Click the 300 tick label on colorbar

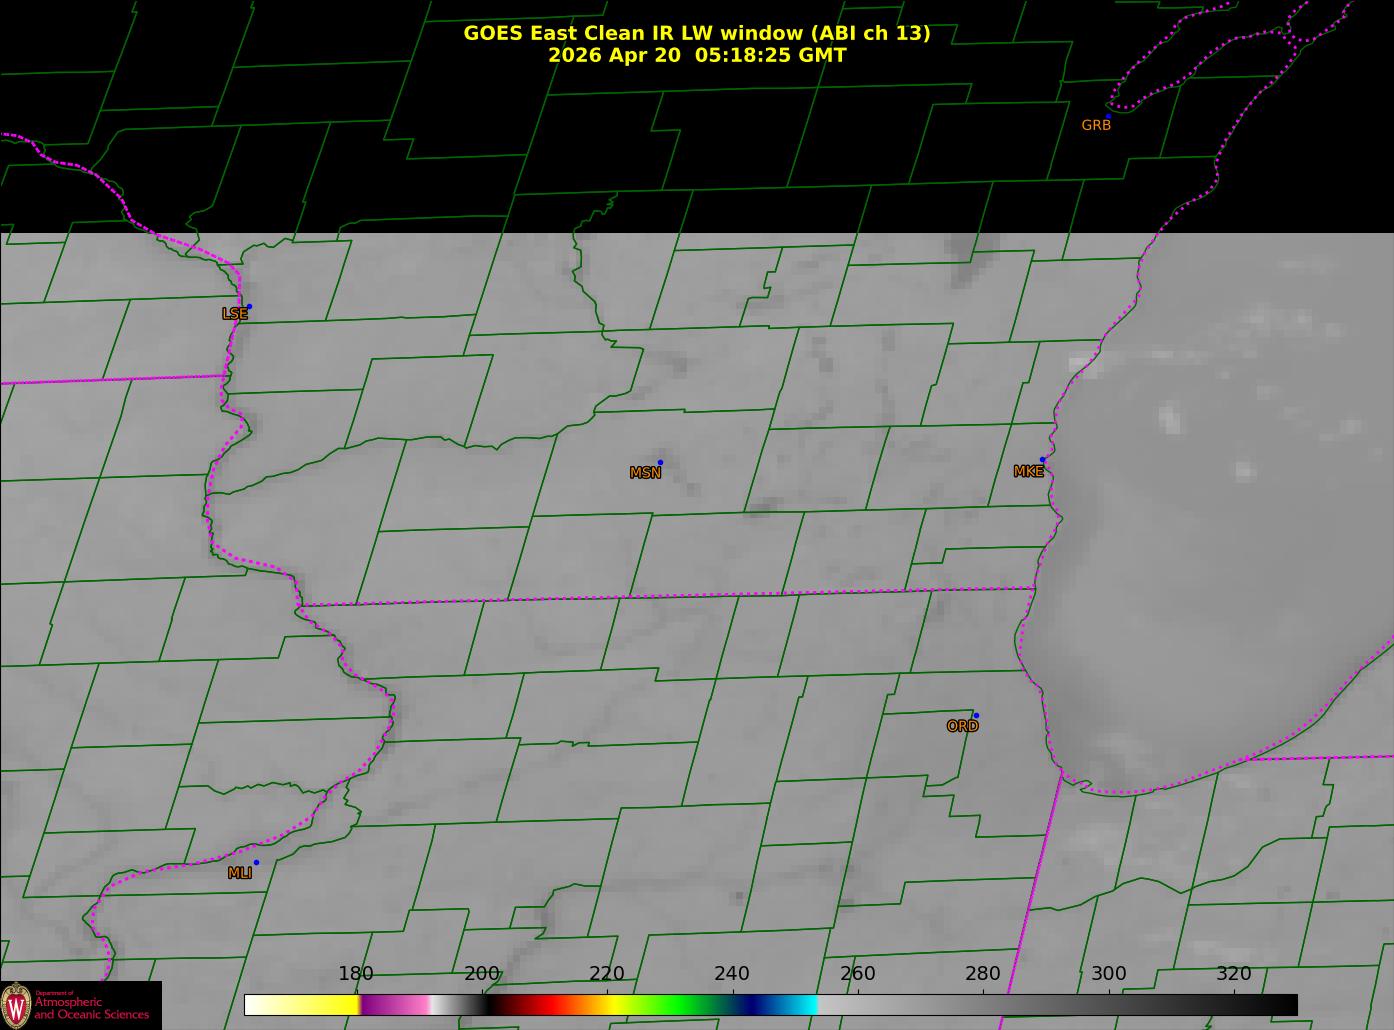[x=1108, y=974]
